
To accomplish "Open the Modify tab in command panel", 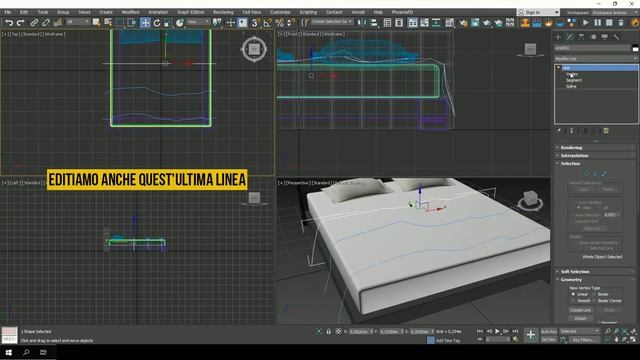I will tap(570, 37).
